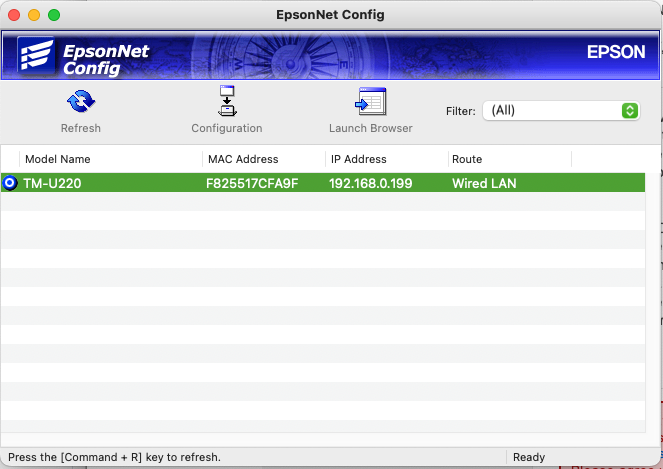Click the EpsonNet Config logo icon
The height and width of the screenshot is (469, 663).
tap(36, 55)
